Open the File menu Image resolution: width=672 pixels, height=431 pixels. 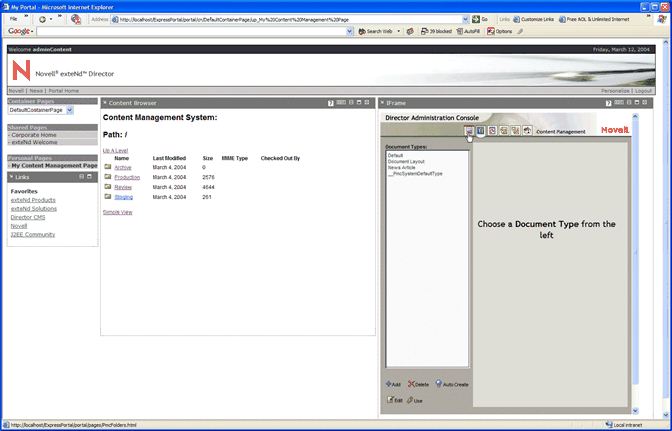point(14,19)
